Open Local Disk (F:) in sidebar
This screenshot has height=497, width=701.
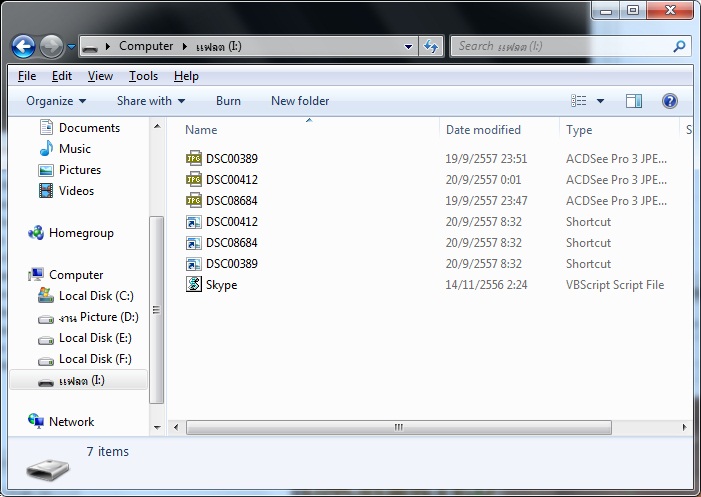tap(85, 359)
